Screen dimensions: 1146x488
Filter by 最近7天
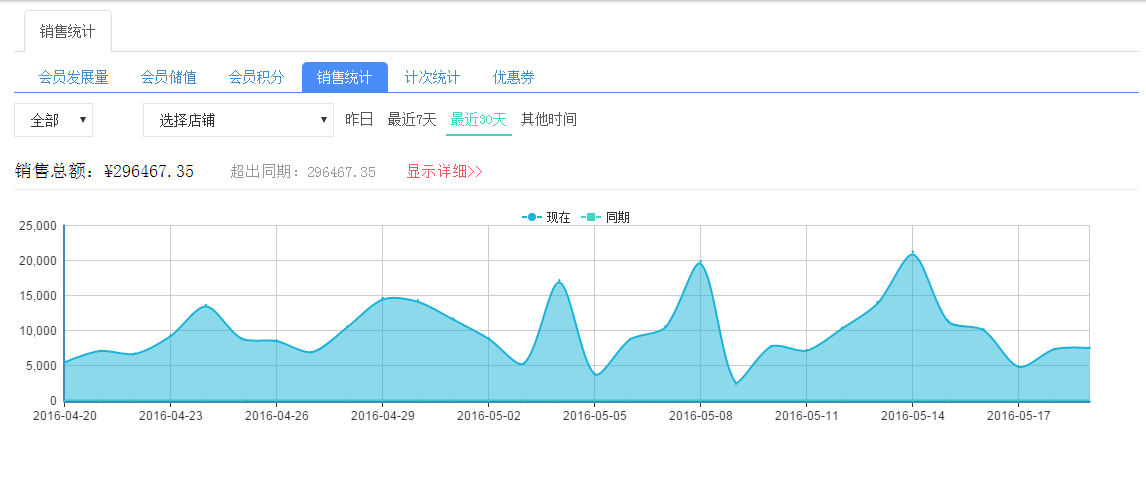click(411, 119)
